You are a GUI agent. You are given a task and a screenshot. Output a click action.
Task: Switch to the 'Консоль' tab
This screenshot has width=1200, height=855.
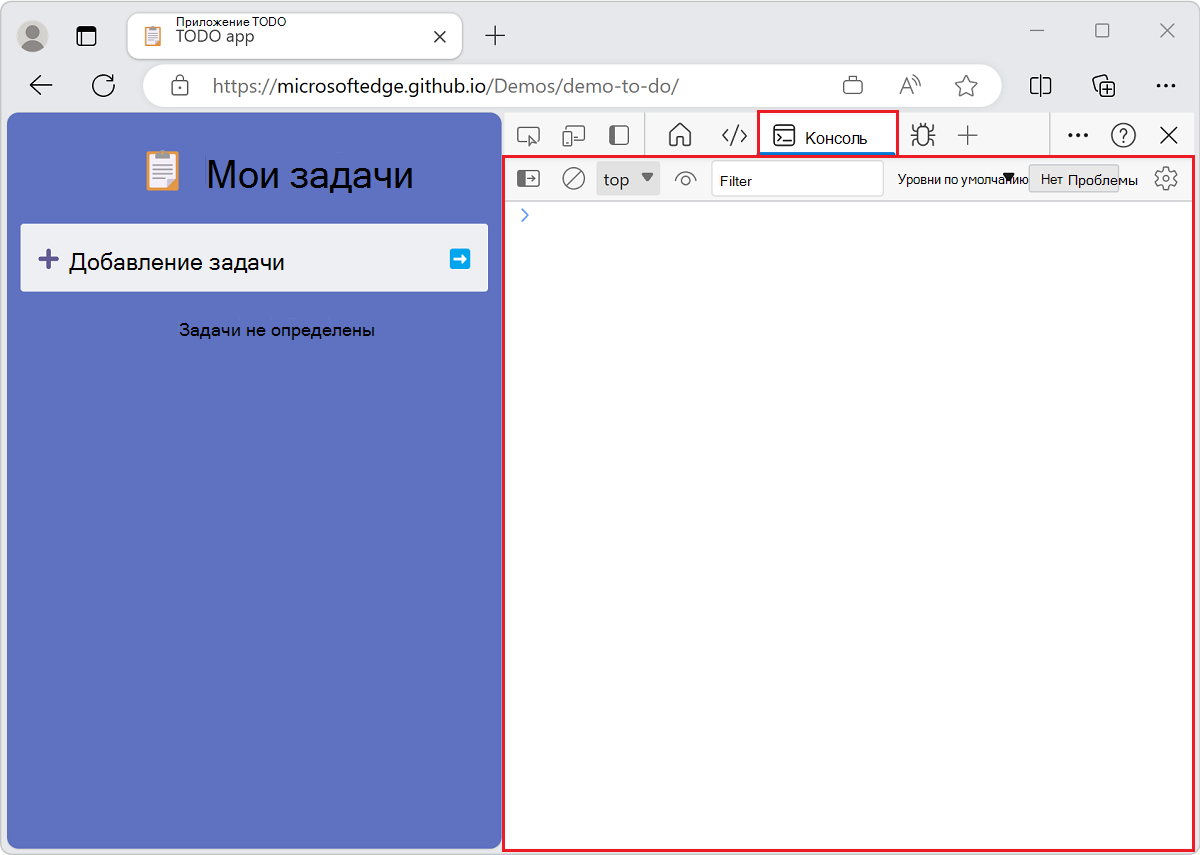click(x=827, y=135)
